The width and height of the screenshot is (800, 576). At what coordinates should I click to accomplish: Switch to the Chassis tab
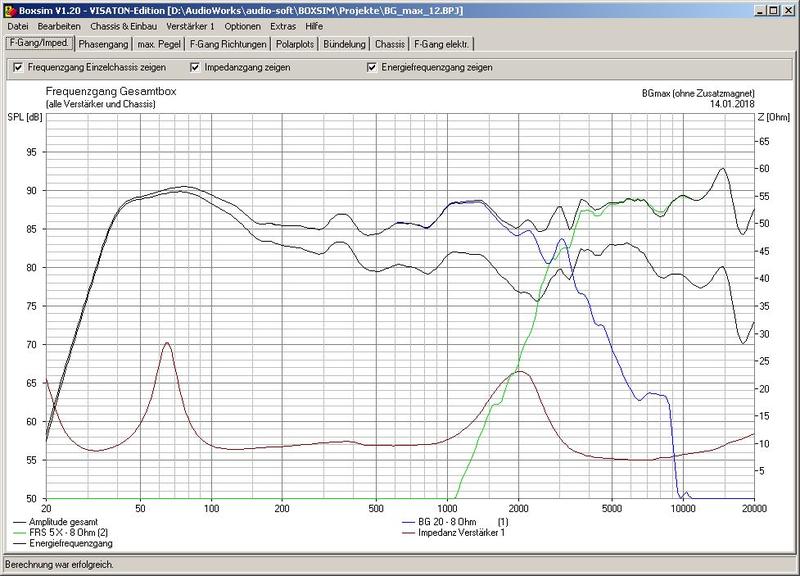pos(390,44)
